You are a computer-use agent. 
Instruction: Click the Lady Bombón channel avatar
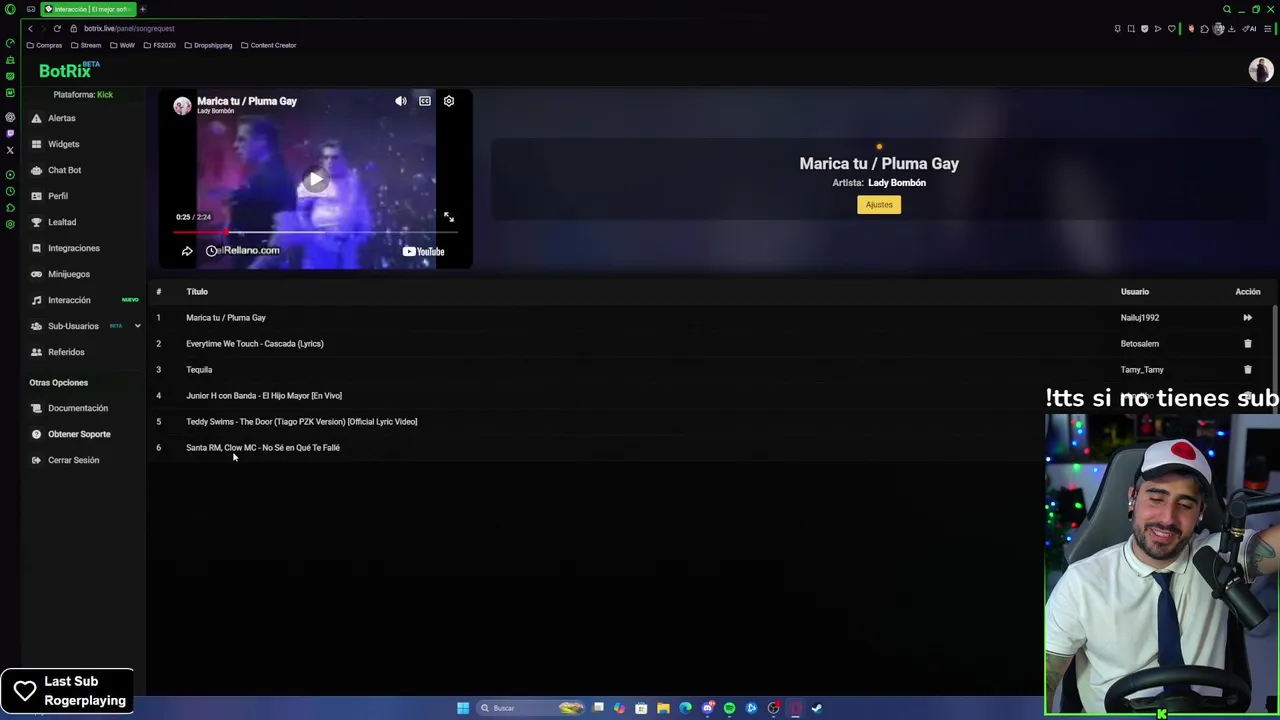(x=182, y=106)
